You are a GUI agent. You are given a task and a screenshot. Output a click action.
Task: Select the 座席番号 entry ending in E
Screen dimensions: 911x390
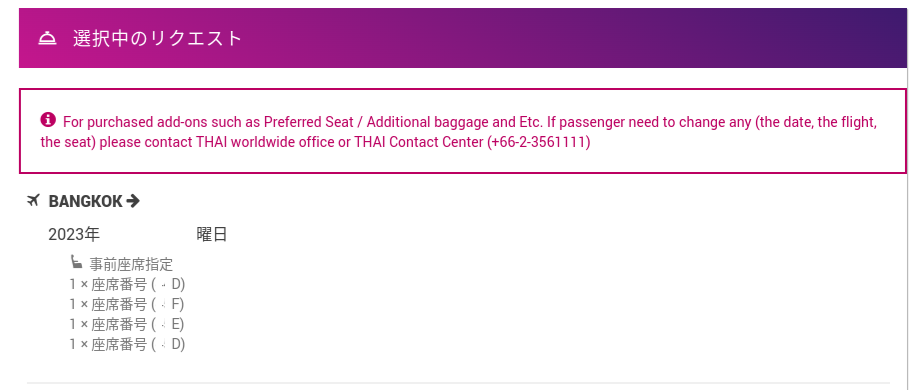(127, 324)
